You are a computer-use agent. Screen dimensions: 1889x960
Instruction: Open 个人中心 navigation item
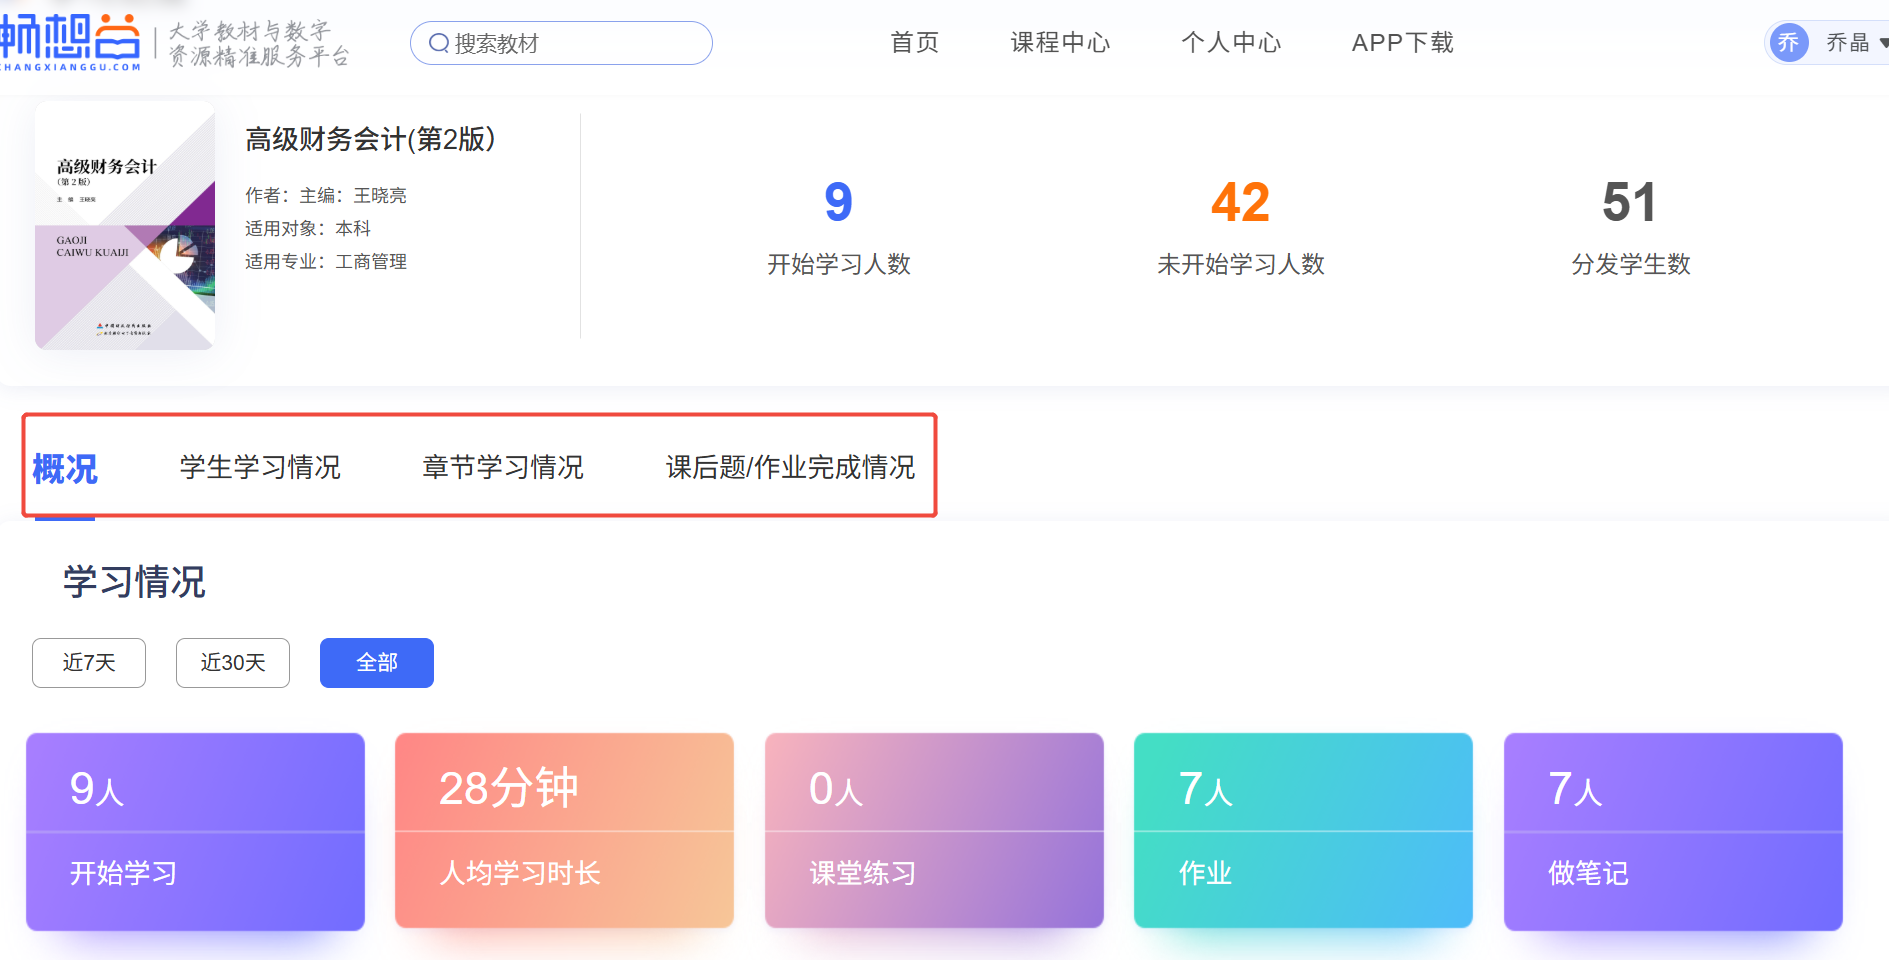coord(1230,43)
